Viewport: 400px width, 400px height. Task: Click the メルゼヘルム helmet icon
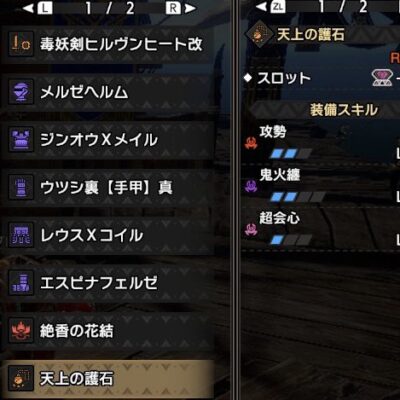(21, 92)
